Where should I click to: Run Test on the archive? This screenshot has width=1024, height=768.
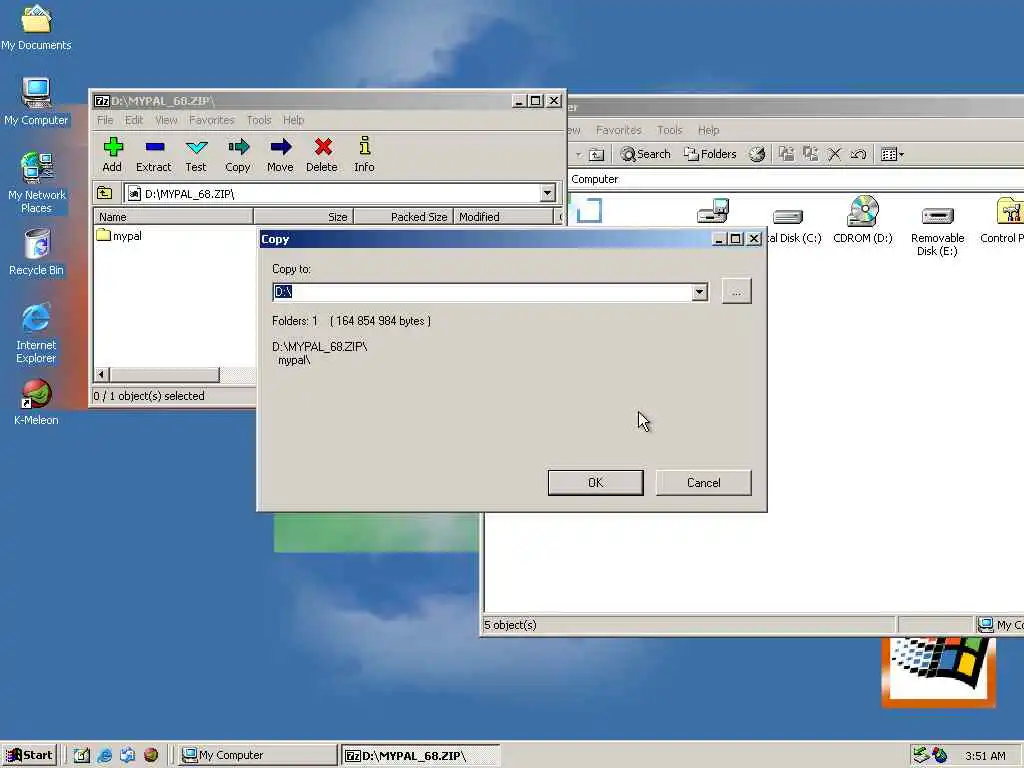(196, 155)
